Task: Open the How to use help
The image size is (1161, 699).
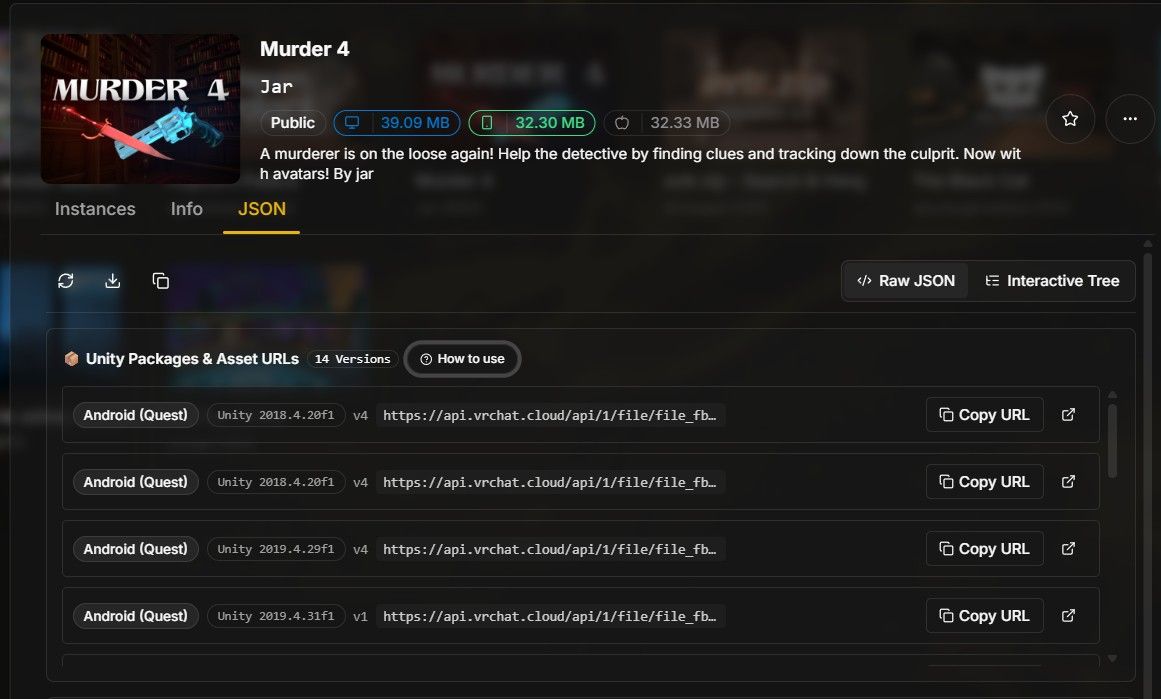Action: point(462,359)
